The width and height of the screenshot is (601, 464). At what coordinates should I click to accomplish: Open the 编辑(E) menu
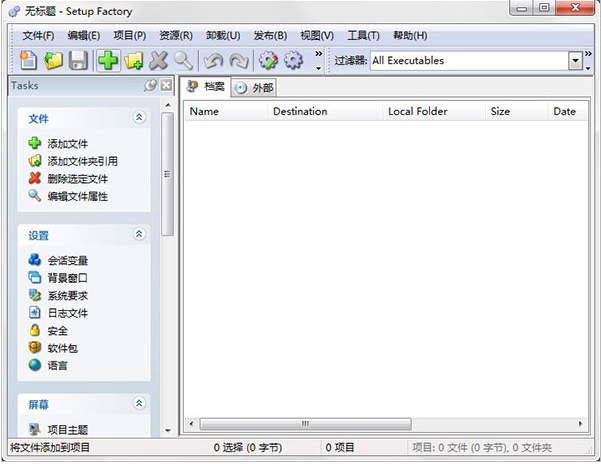click(84, 36)
